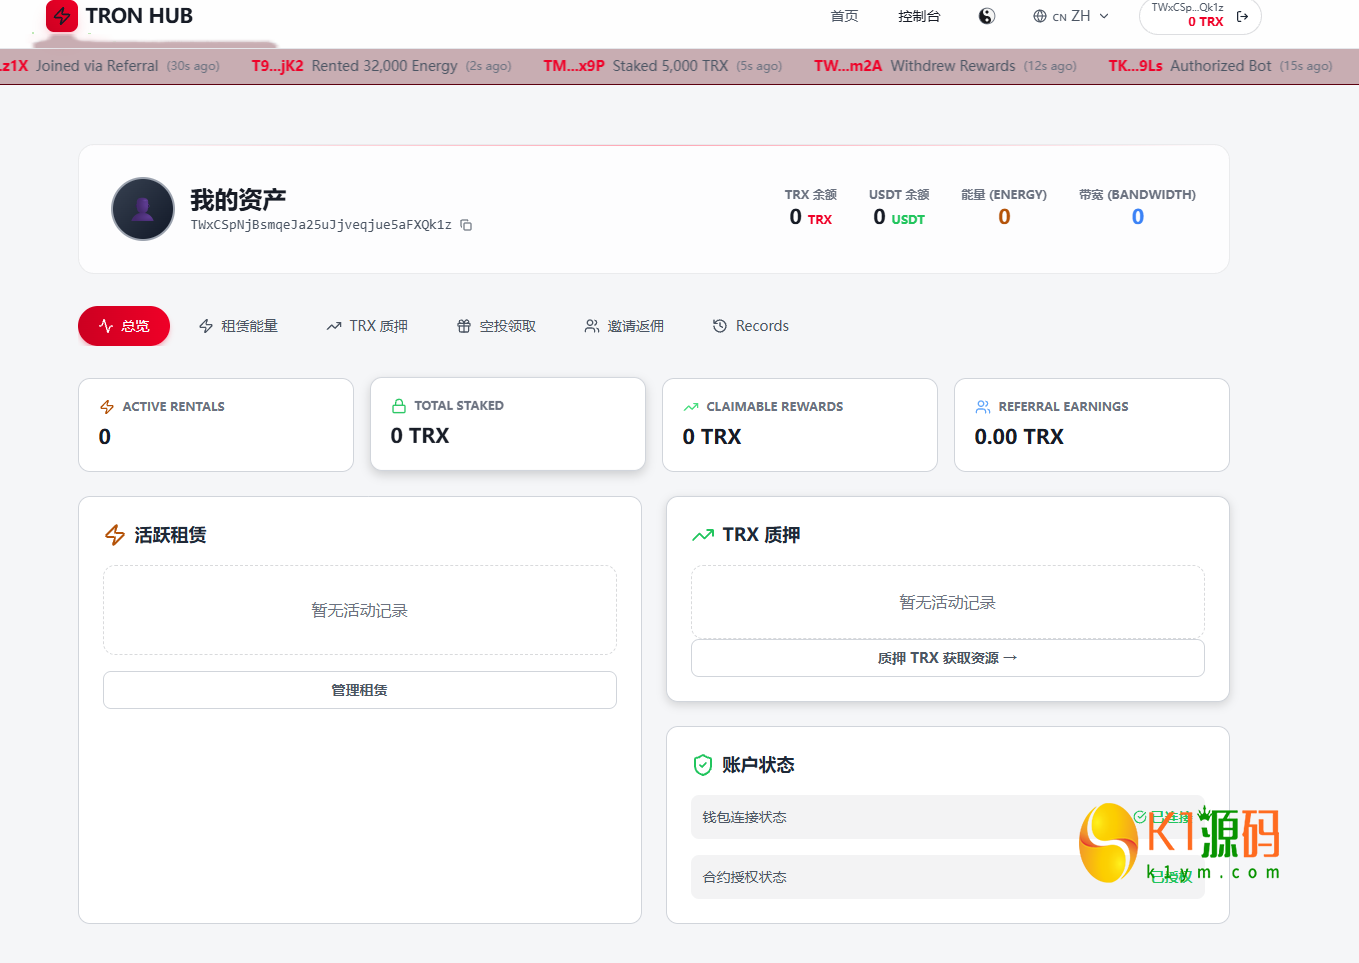Click the 合约授权状态 row
The image size is (1359, 963).
tap(948, 877)
